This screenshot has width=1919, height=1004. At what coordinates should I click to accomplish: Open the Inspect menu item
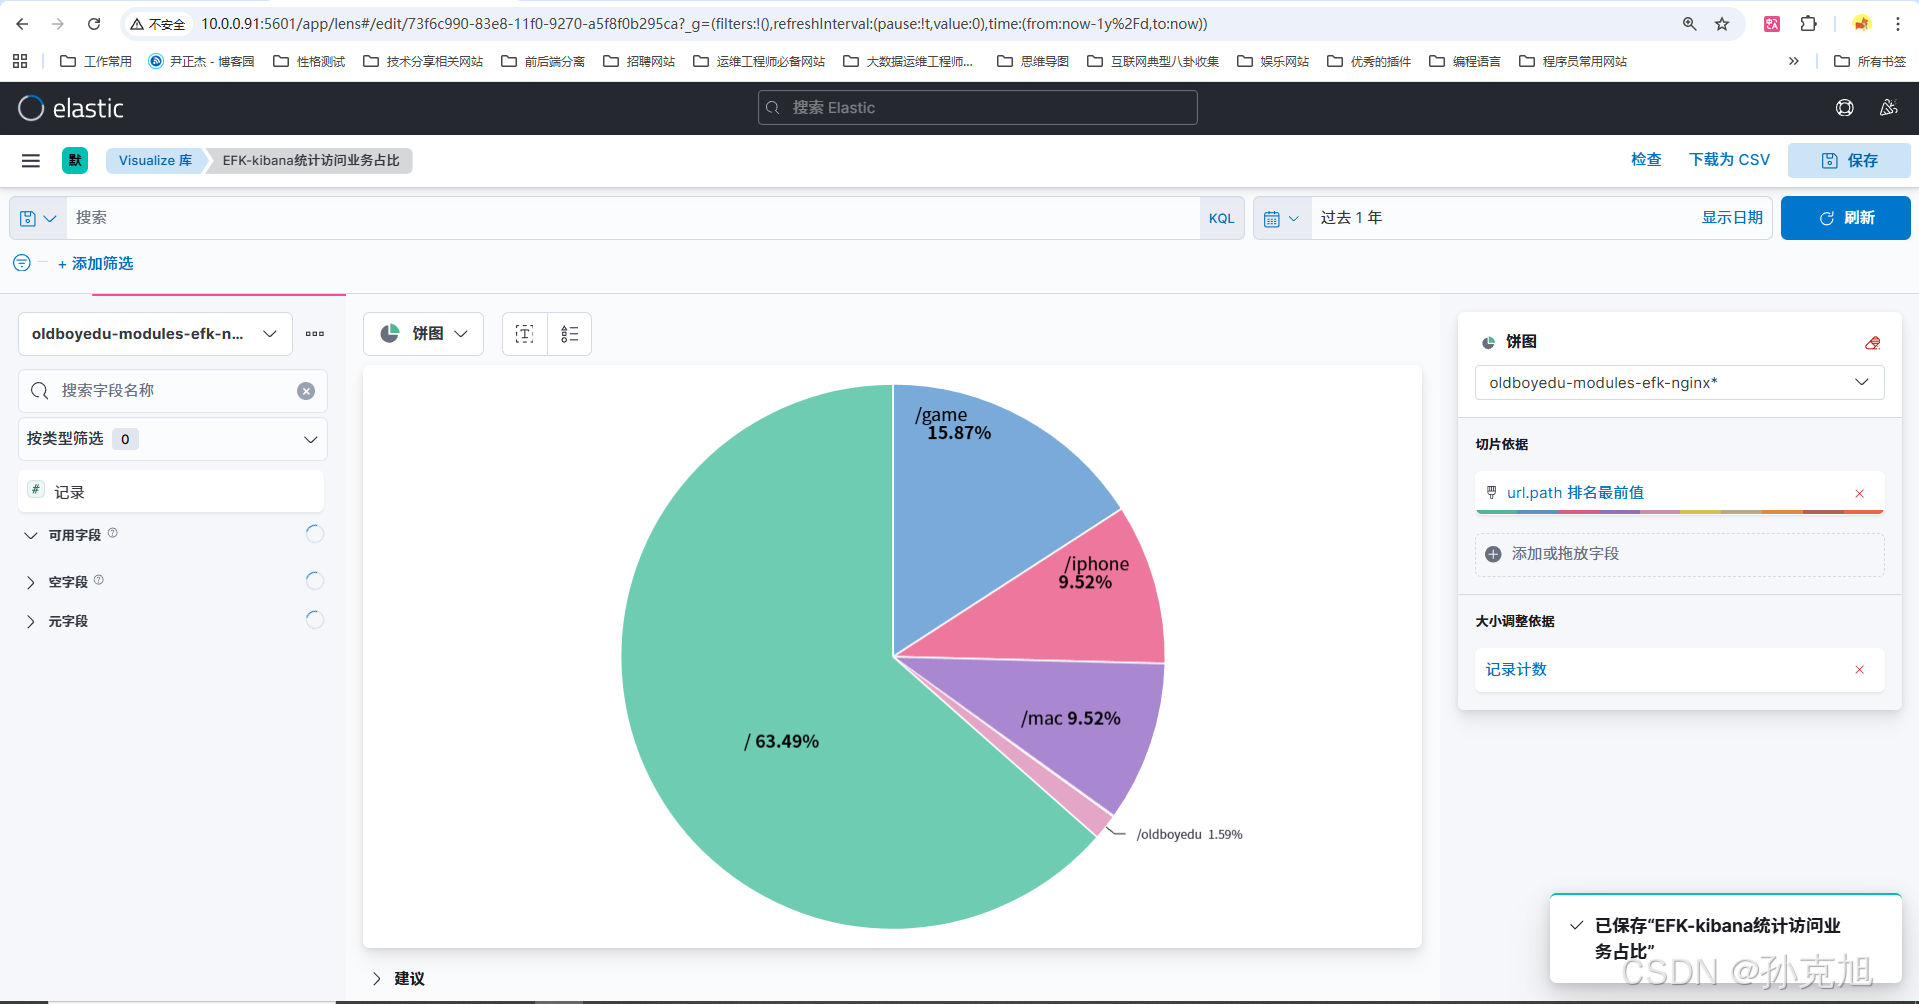(x=1646, y=160)
